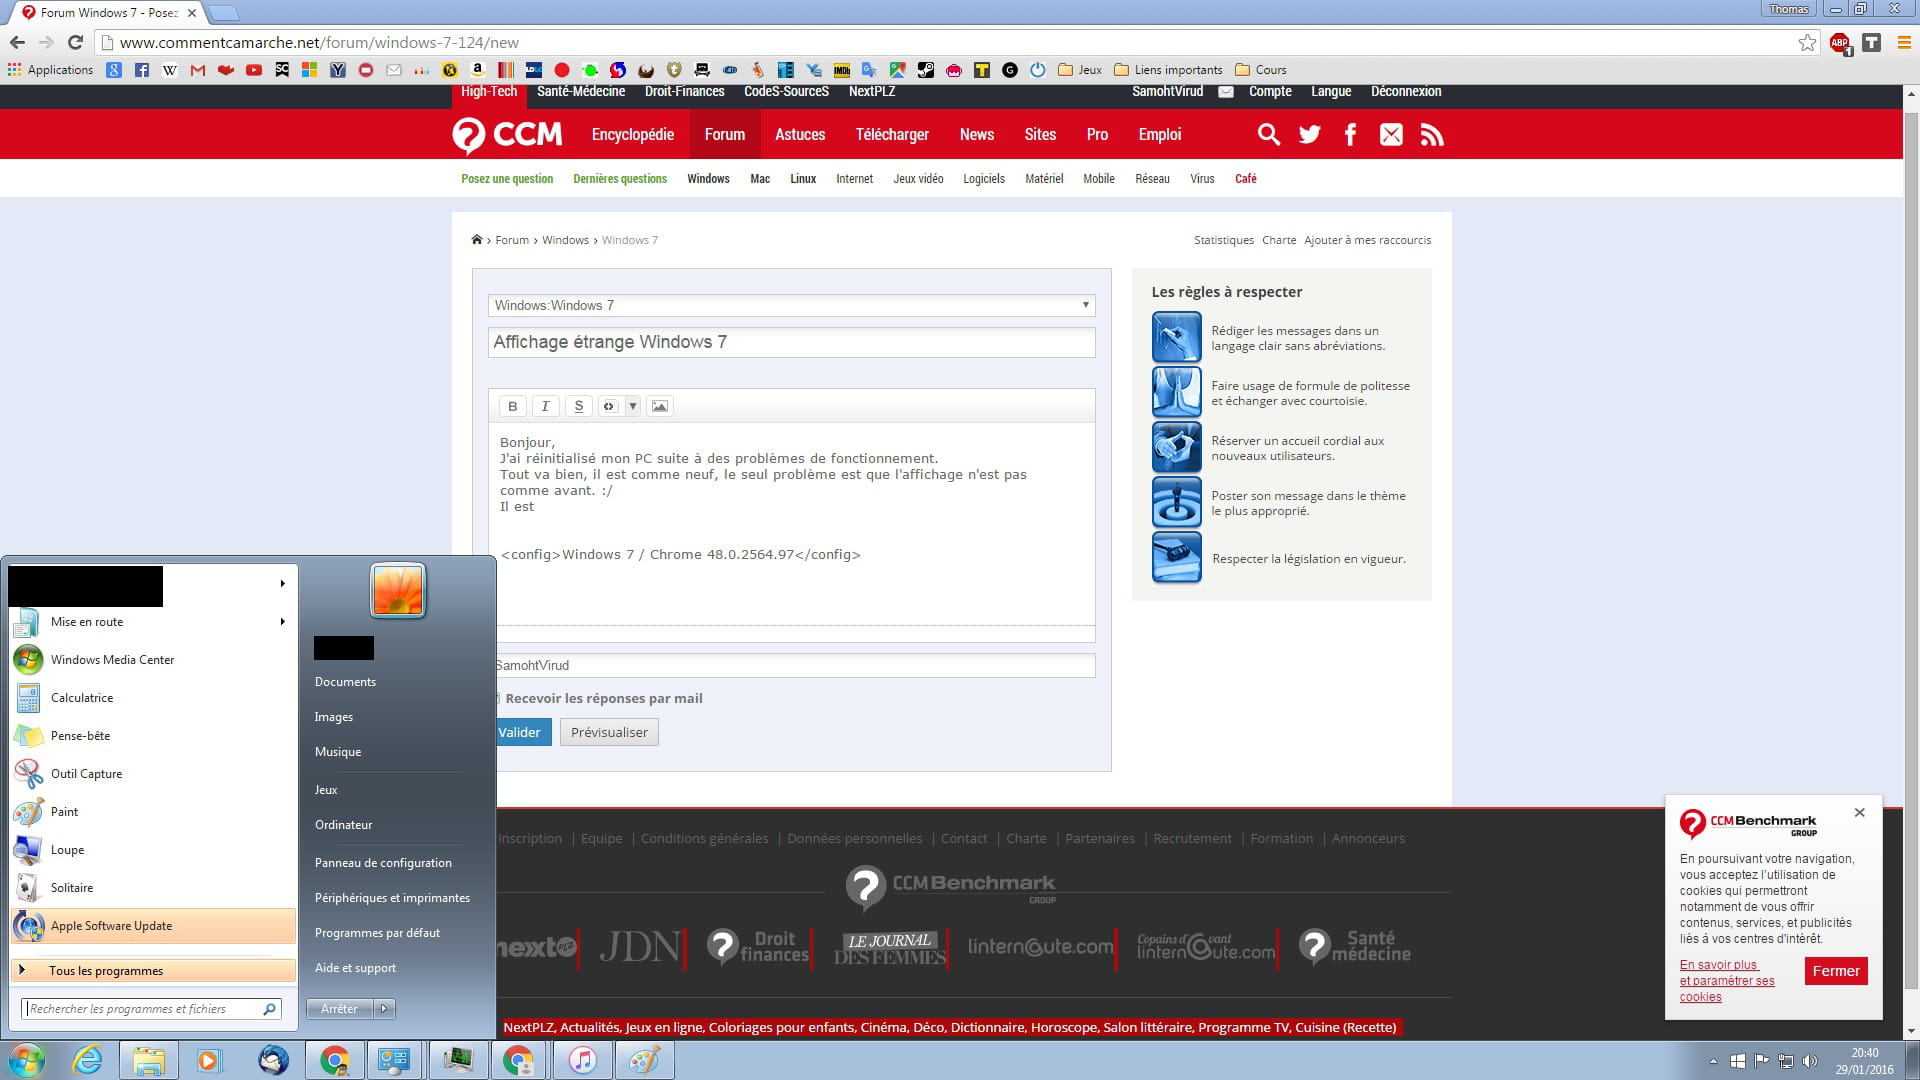
Task: Insert code using the editor code button
Action: click(x=610, y=406)
